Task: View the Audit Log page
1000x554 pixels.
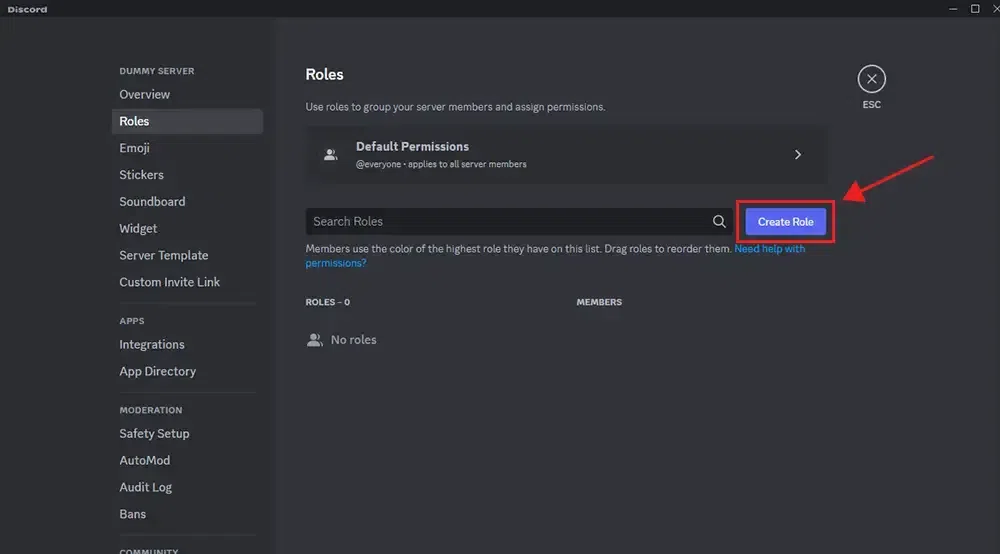Action: tap(145, 487)
